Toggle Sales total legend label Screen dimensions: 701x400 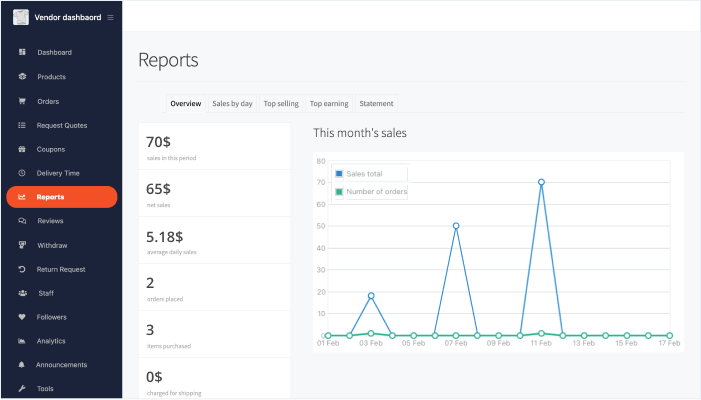[x=364, y=174]
